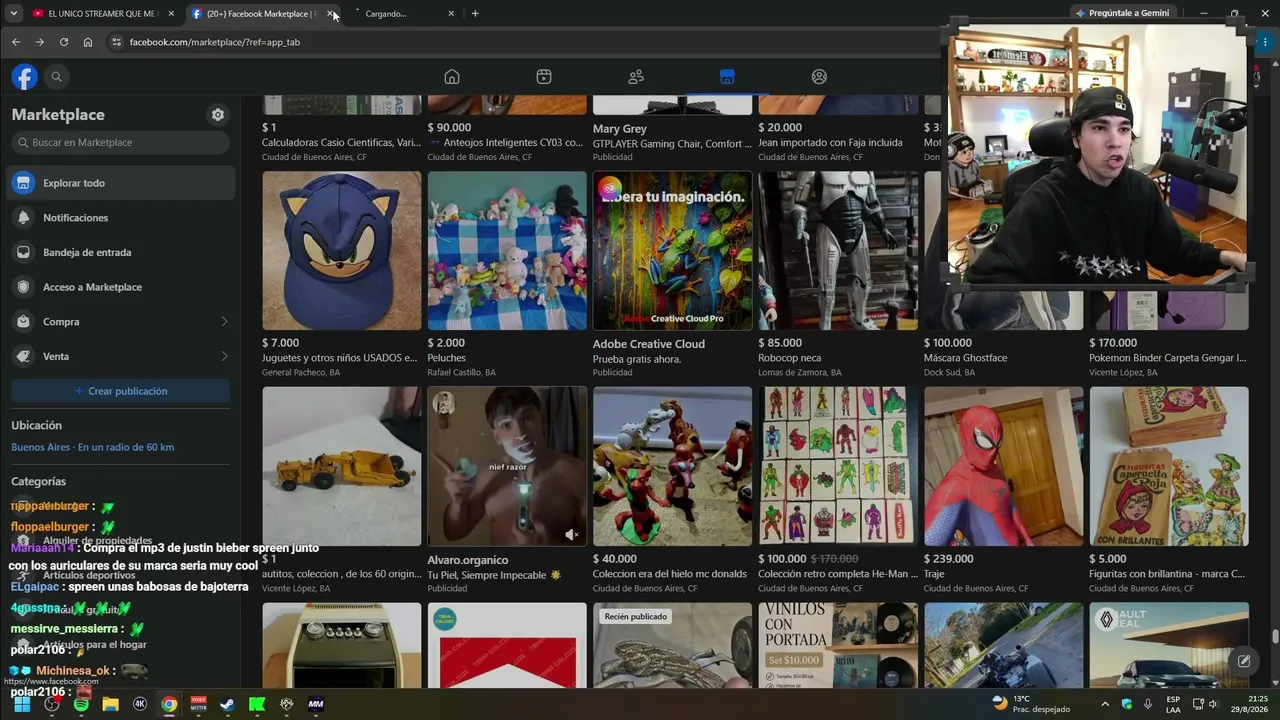This screenshot has height=720, width=1280.
Task: Go forward with the browser forward arrow
Action: [40, 42]
